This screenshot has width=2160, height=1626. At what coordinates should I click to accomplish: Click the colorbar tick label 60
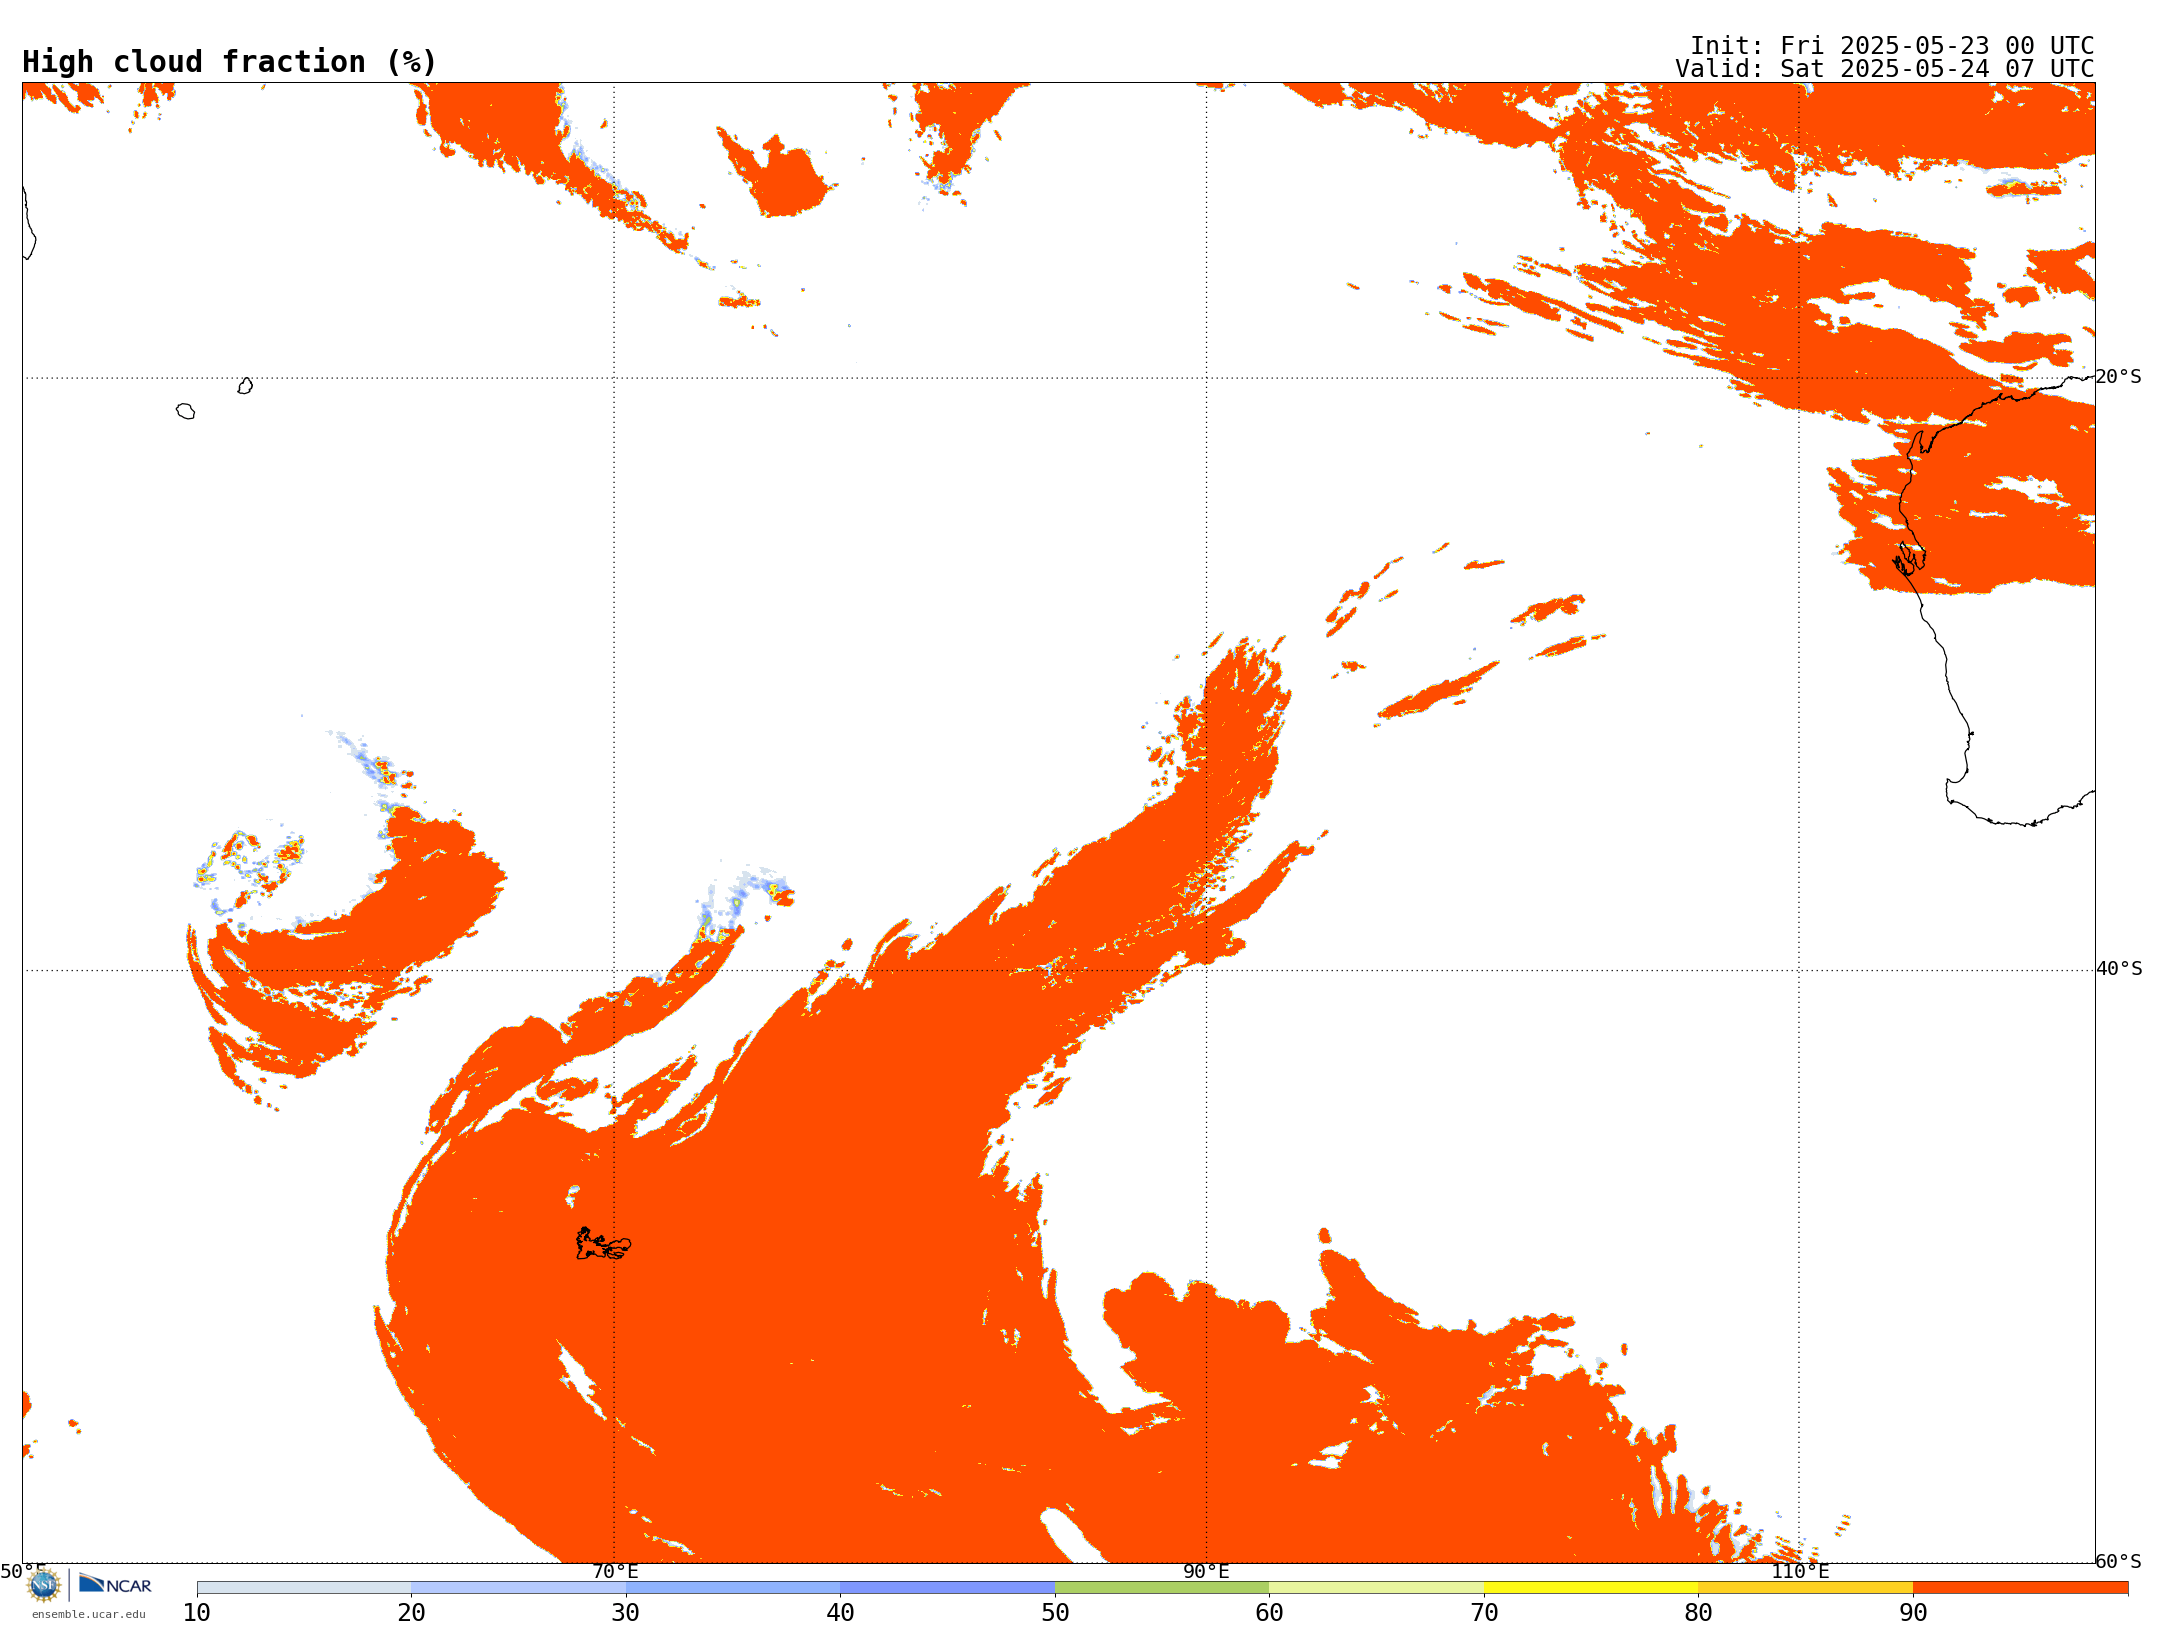click(1269, 1613)
